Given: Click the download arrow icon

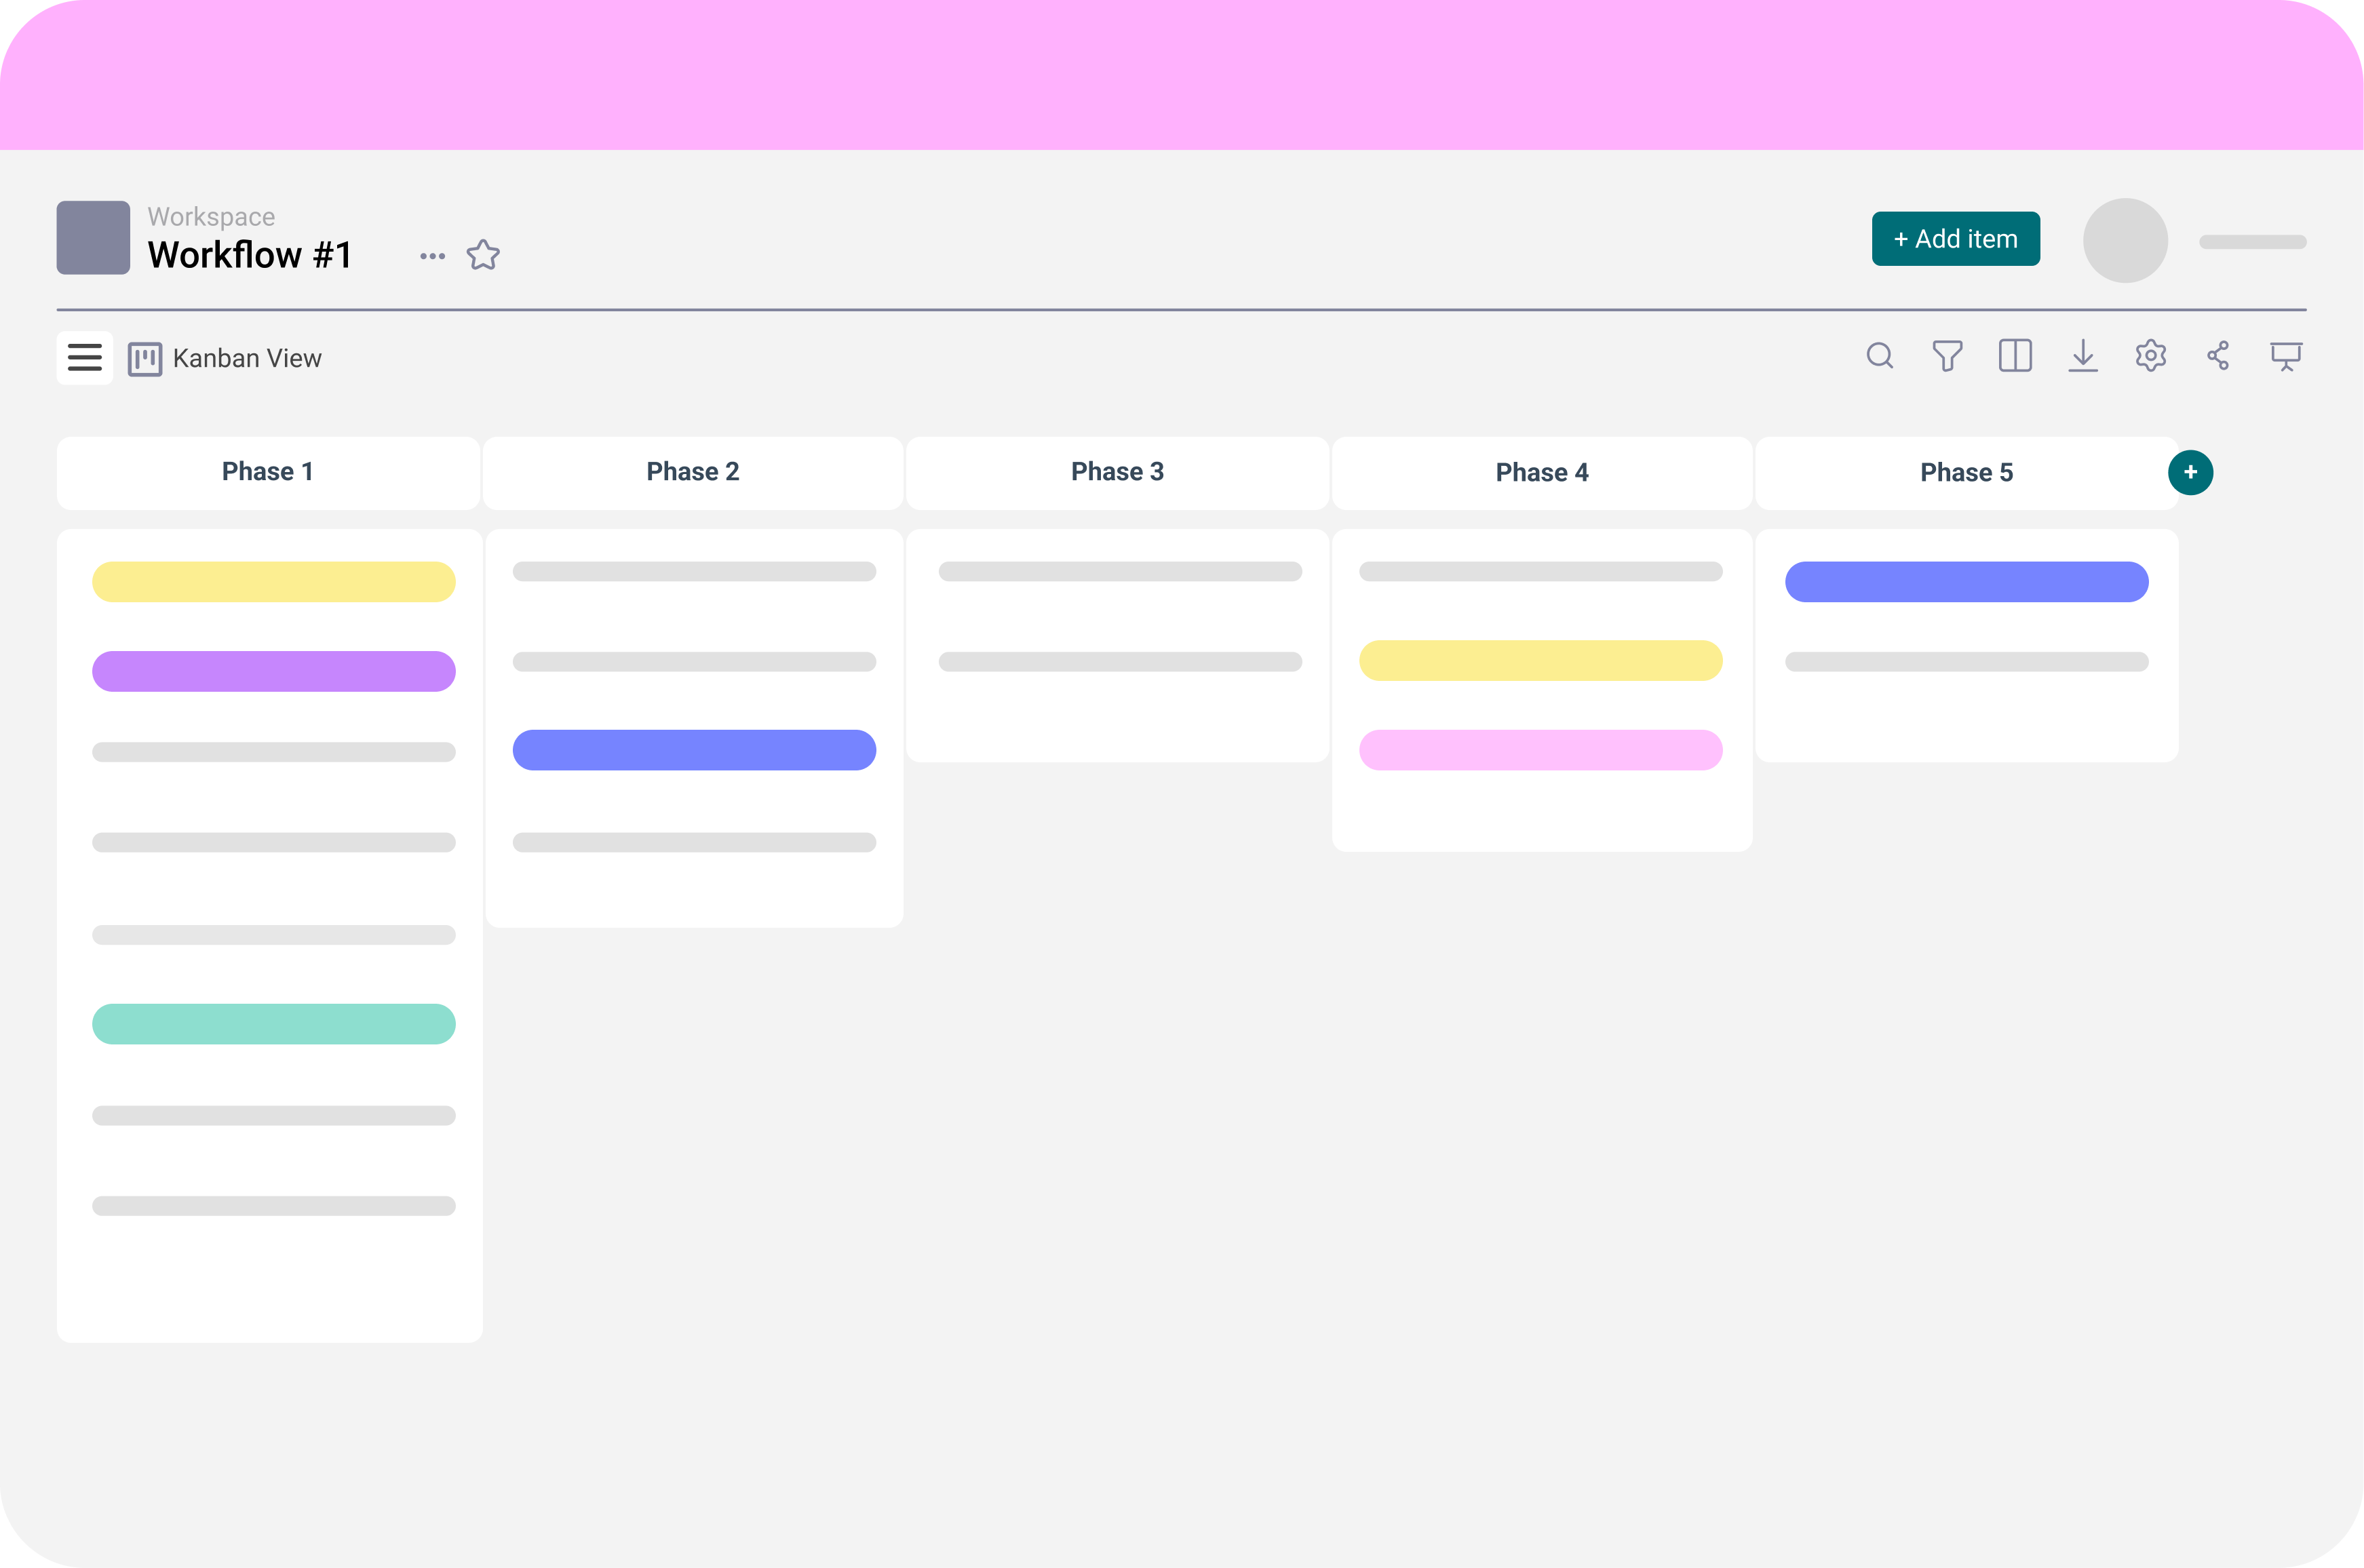Looking at the screenshot, I should pyautogui.click(x=2083, y=356).
